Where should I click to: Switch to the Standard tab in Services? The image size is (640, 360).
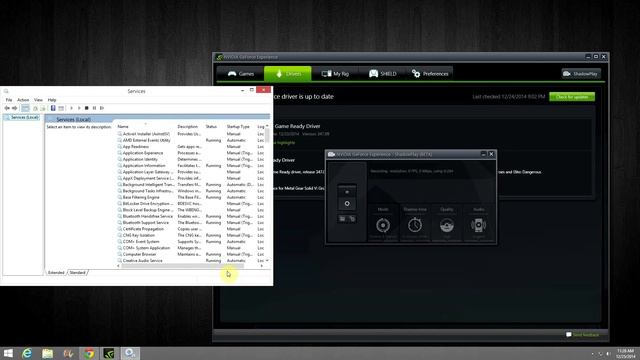(x=77, y=272)
